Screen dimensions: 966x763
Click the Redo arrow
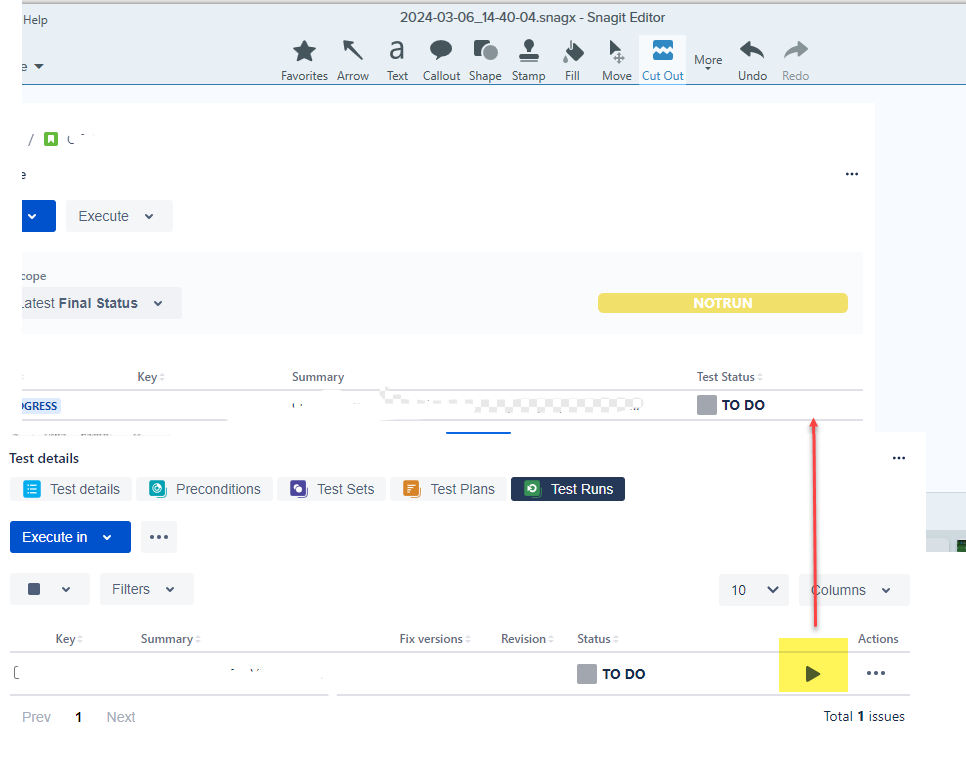point(795,60)
